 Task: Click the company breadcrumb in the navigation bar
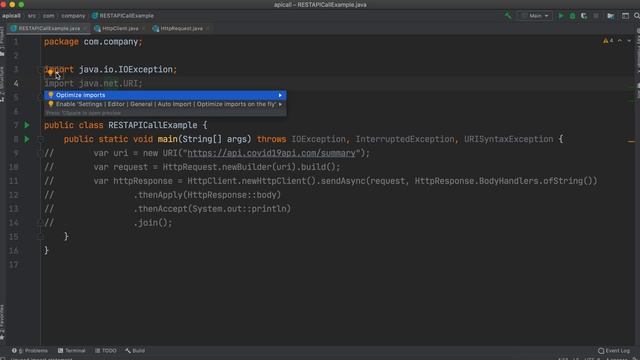click(73, 16)
